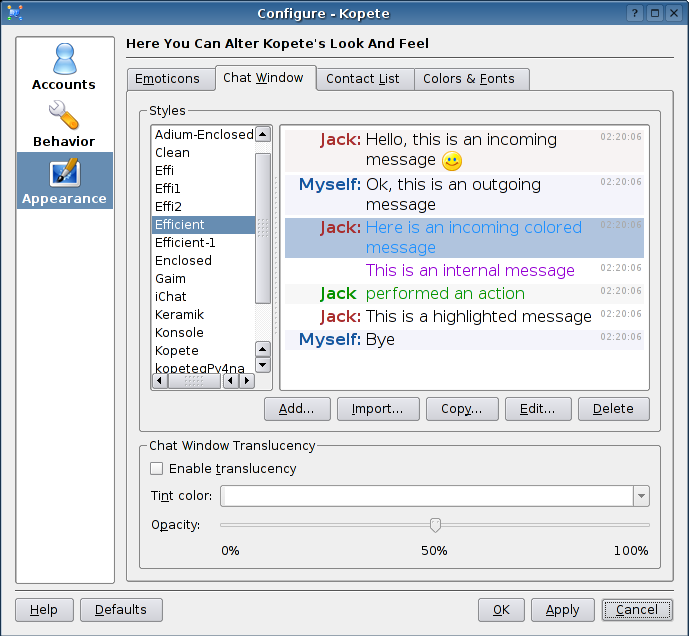Open the Behavior wrench icon
Image resolution: width=689 pixels, height=636 pixels.
pos(64,115)
